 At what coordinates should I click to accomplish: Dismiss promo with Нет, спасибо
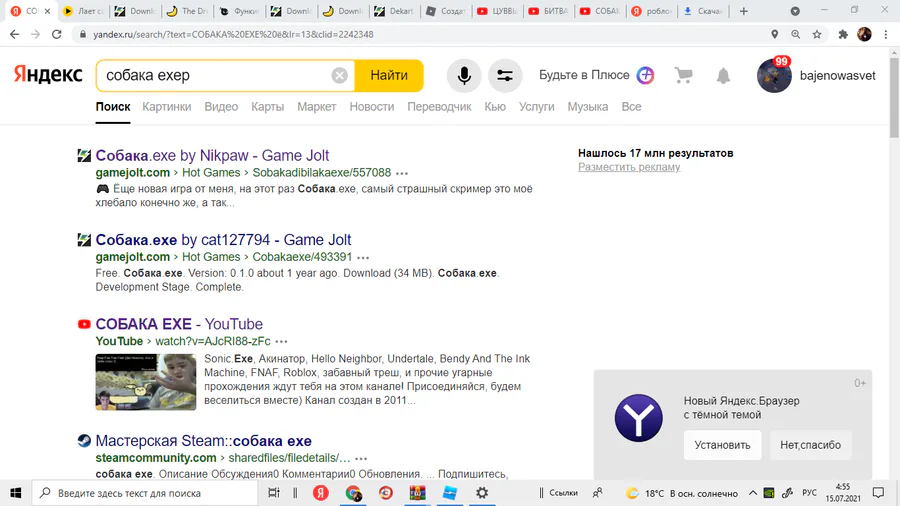[x=810, y=445]
